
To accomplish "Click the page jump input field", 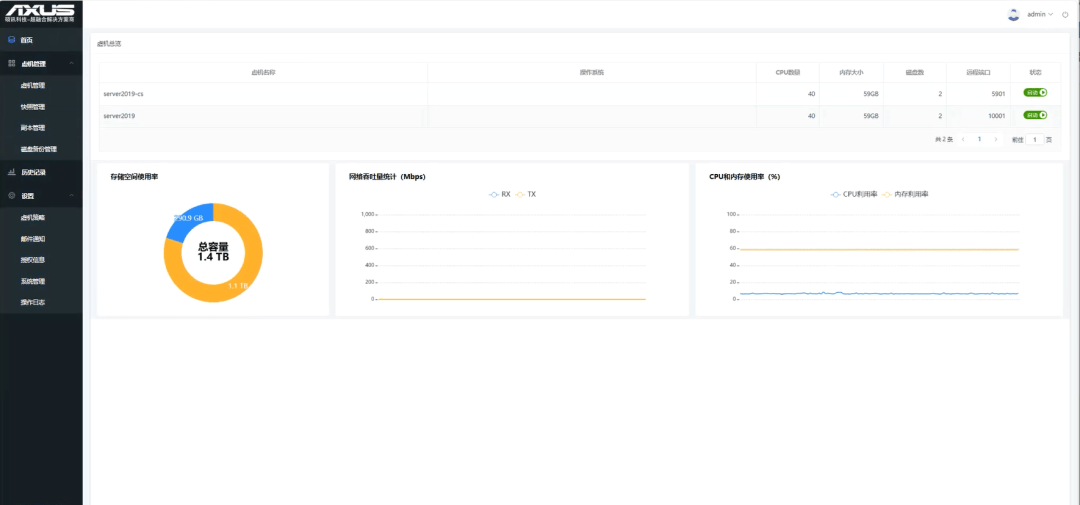I will (x=1035, y=139).
